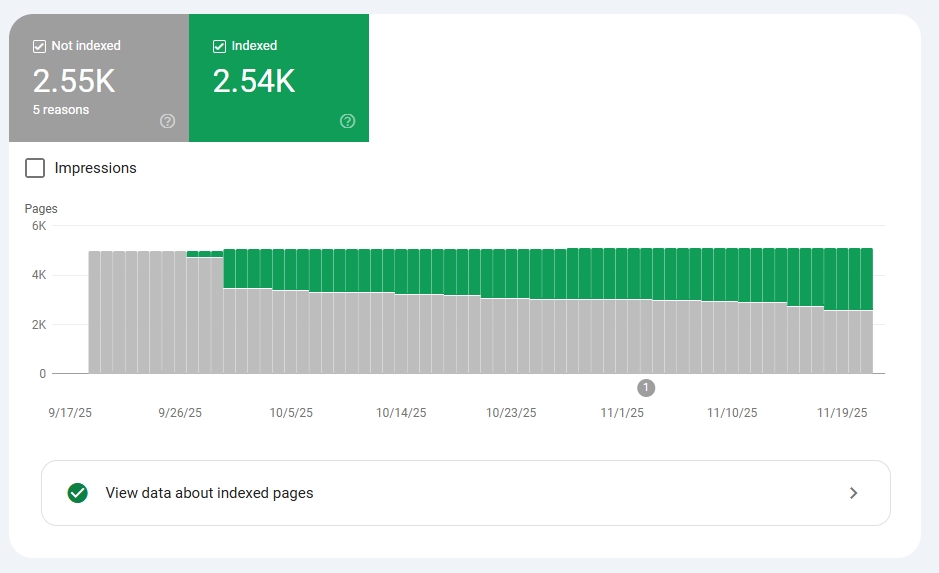Click the 10/14/25 date axis label
The width and height of the screenshot is (939, 573).
point(401,413)
